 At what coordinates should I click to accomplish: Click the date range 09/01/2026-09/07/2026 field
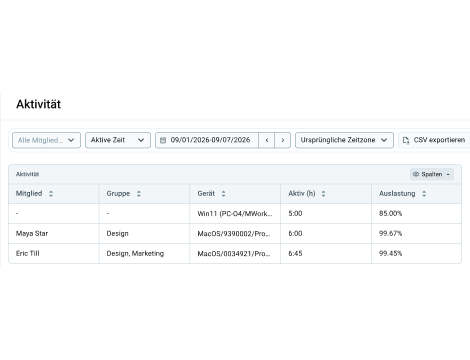tap(207, 140)
